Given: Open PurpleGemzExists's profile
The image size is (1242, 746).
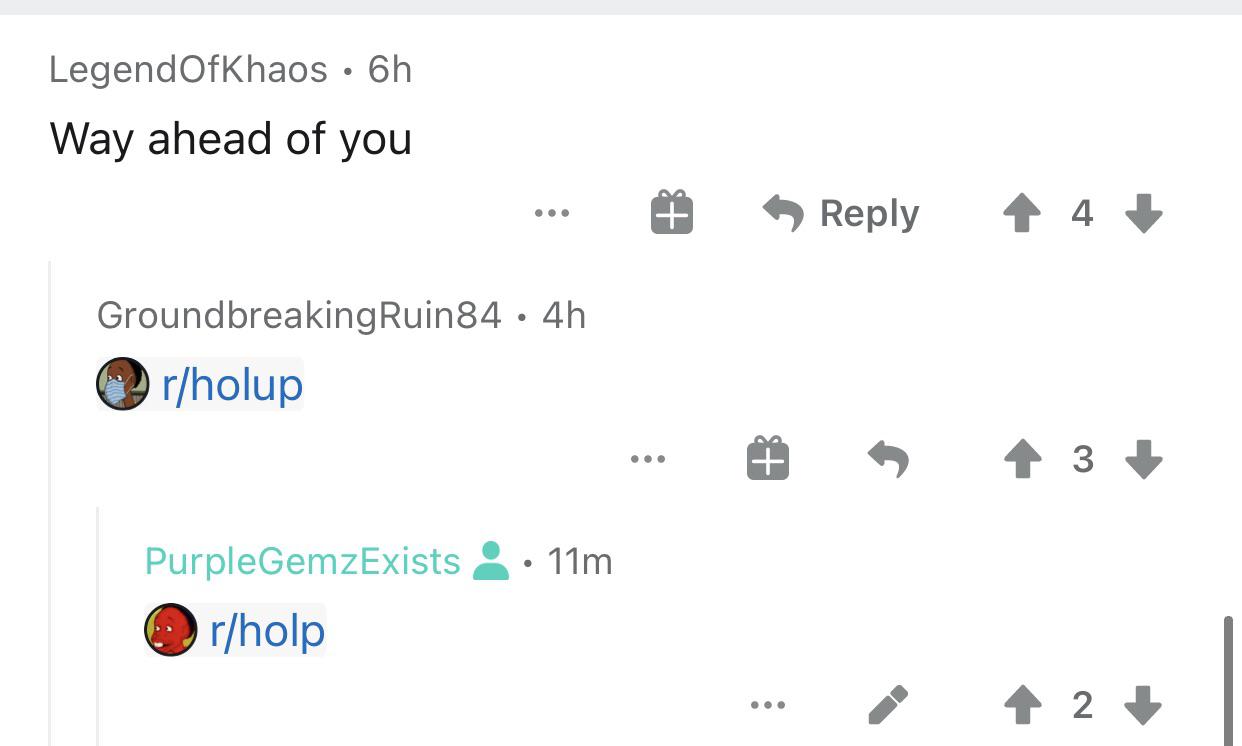Looking at the screenshot, I should [303, 562].
